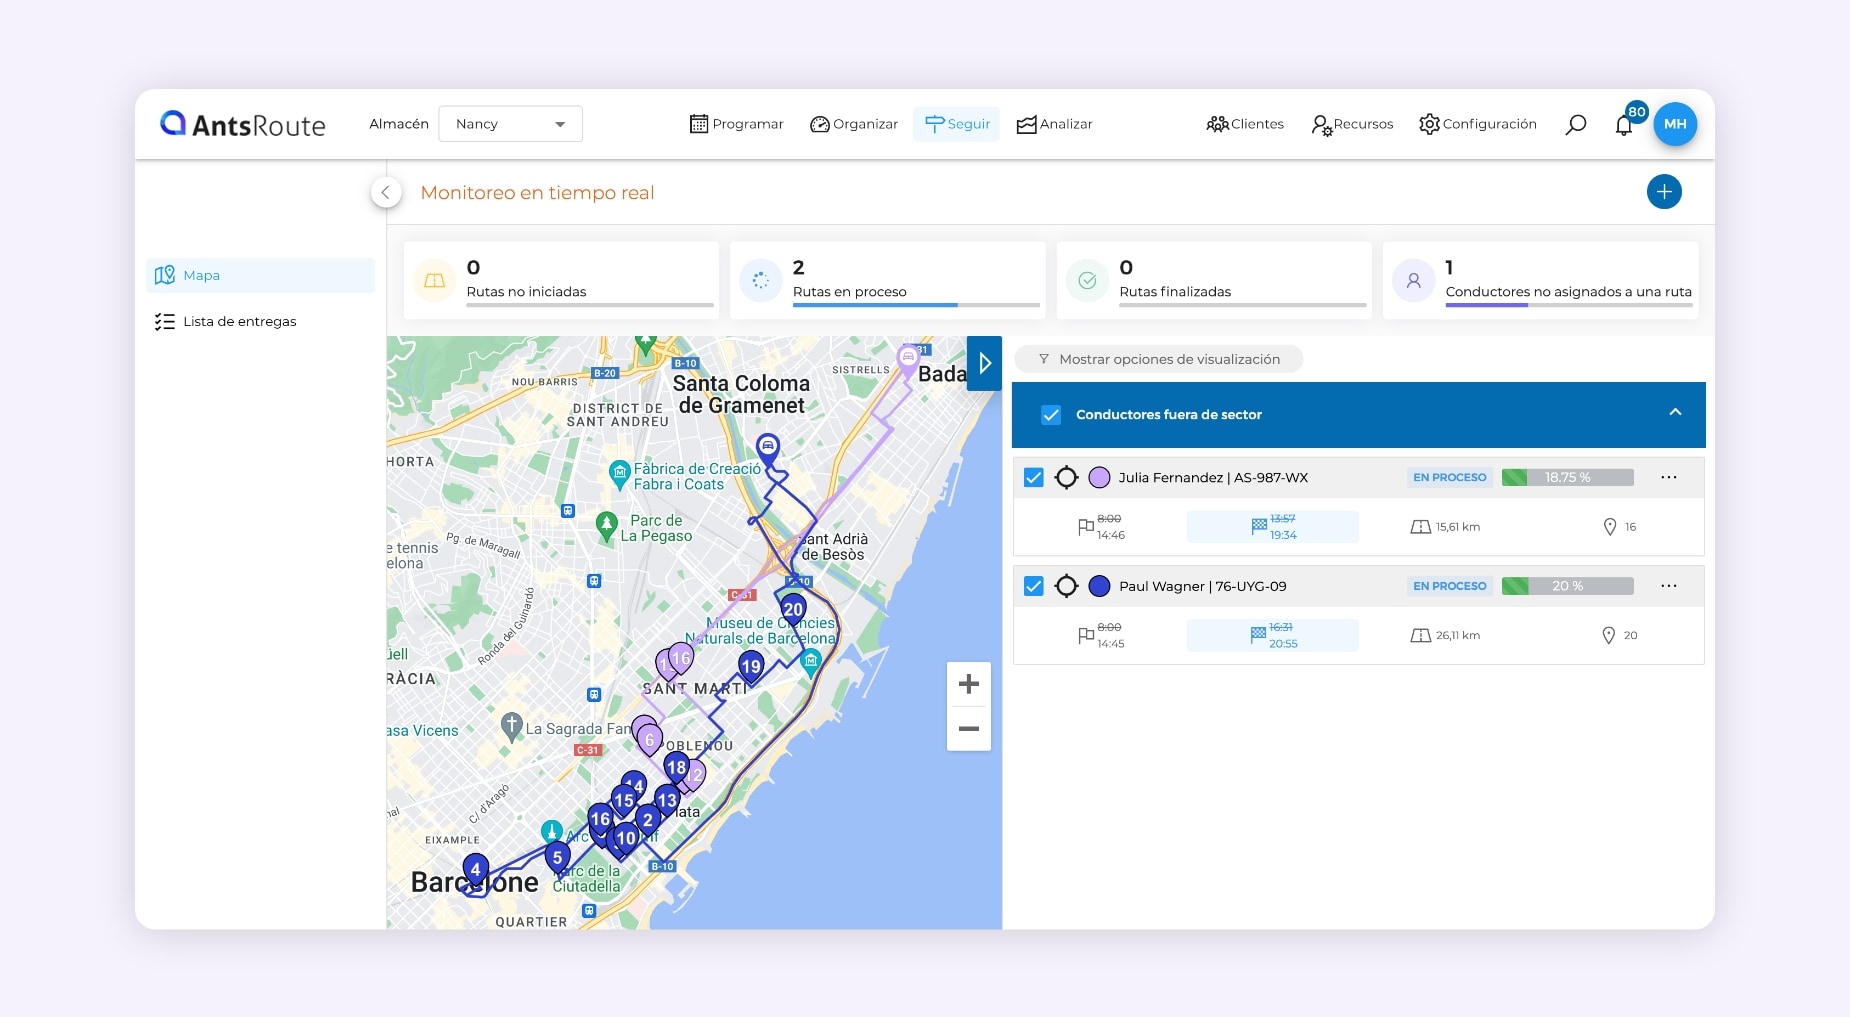
Task: Open Configuración settings
Action: point(1478,124)
